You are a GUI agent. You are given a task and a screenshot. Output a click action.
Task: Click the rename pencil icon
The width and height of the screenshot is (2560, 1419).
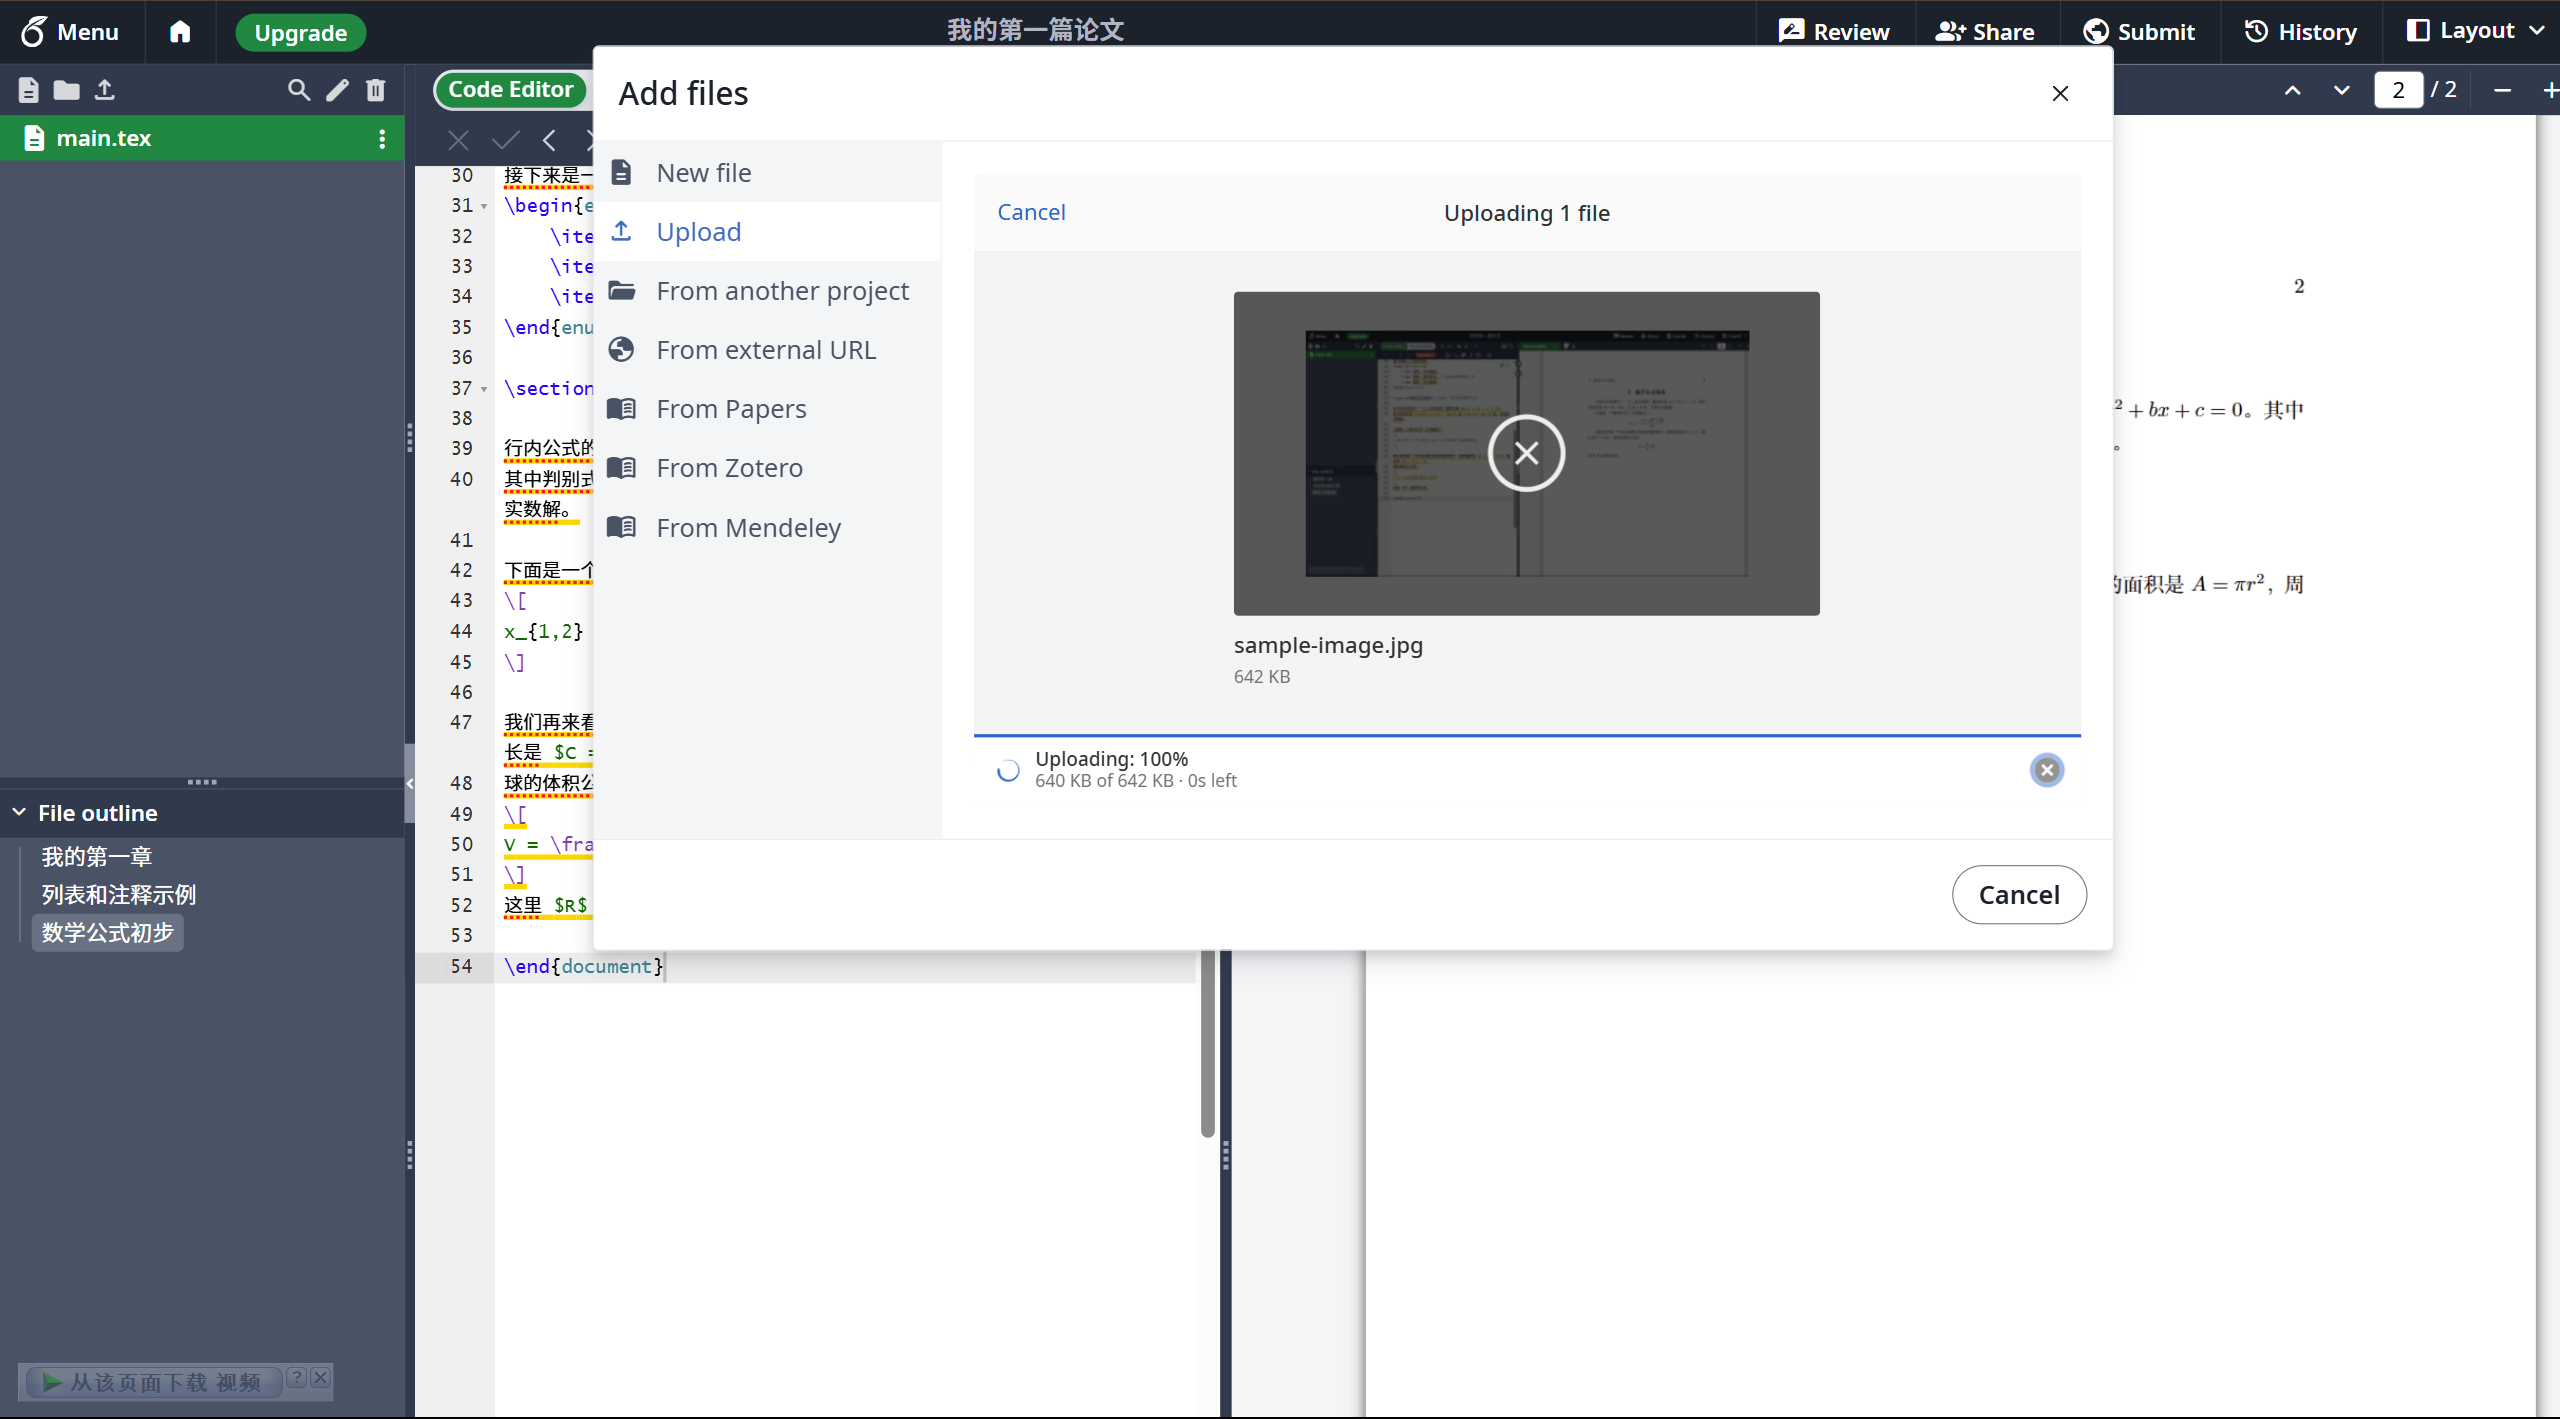338,90
